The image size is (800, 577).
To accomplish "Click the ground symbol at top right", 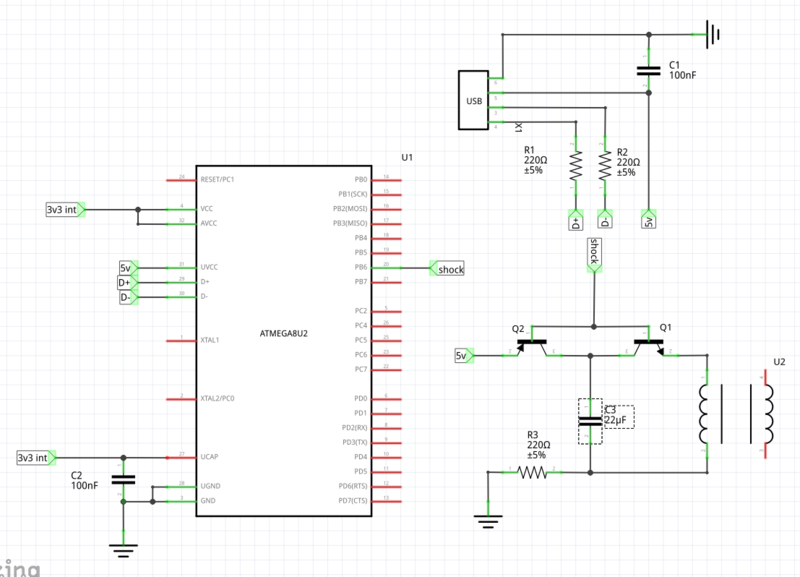I will click(712, 35).
